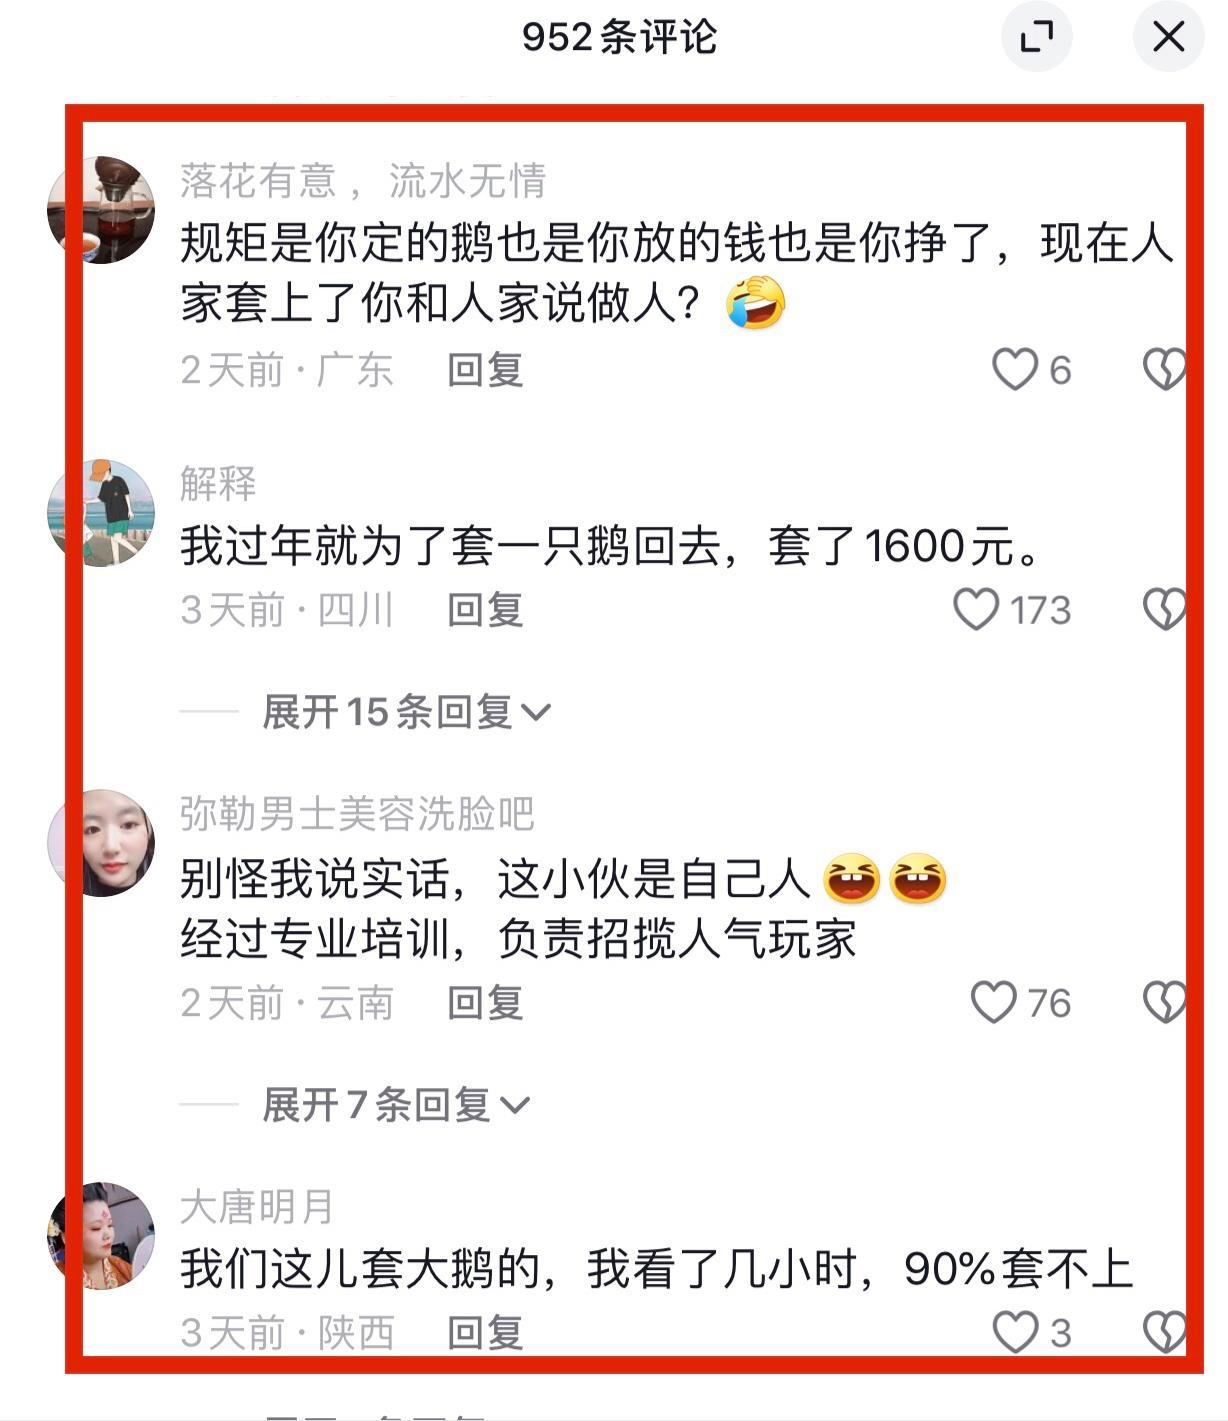Expand 展开15条回复 replies
1228x1421 pixels.
coord(407,712)
